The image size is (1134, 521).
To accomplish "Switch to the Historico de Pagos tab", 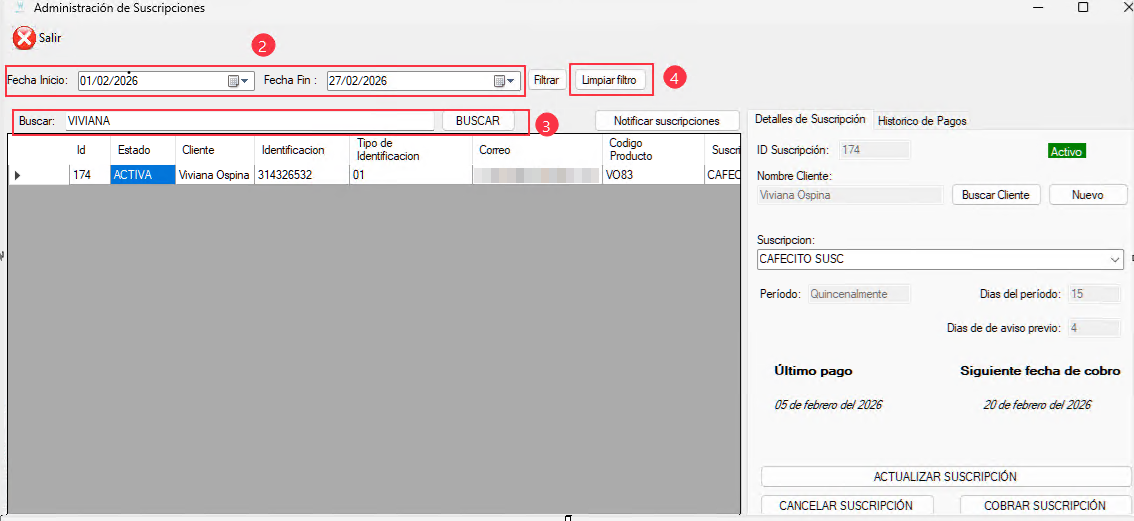I will 921,121.
